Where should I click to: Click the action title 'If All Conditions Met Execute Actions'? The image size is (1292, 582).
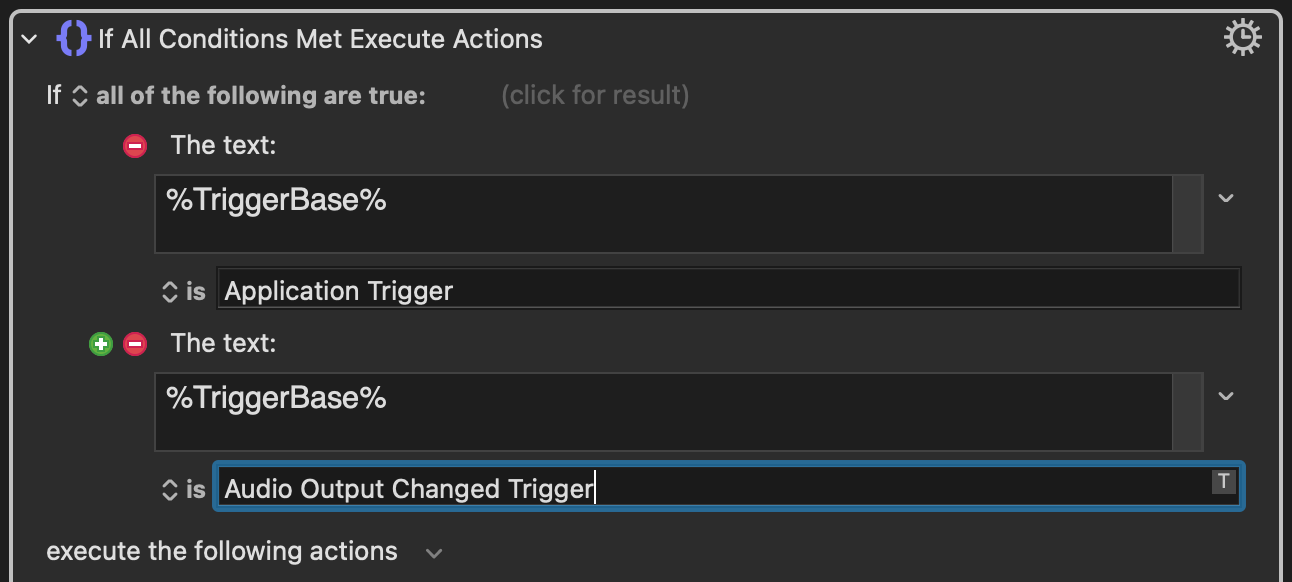[320, 40]
